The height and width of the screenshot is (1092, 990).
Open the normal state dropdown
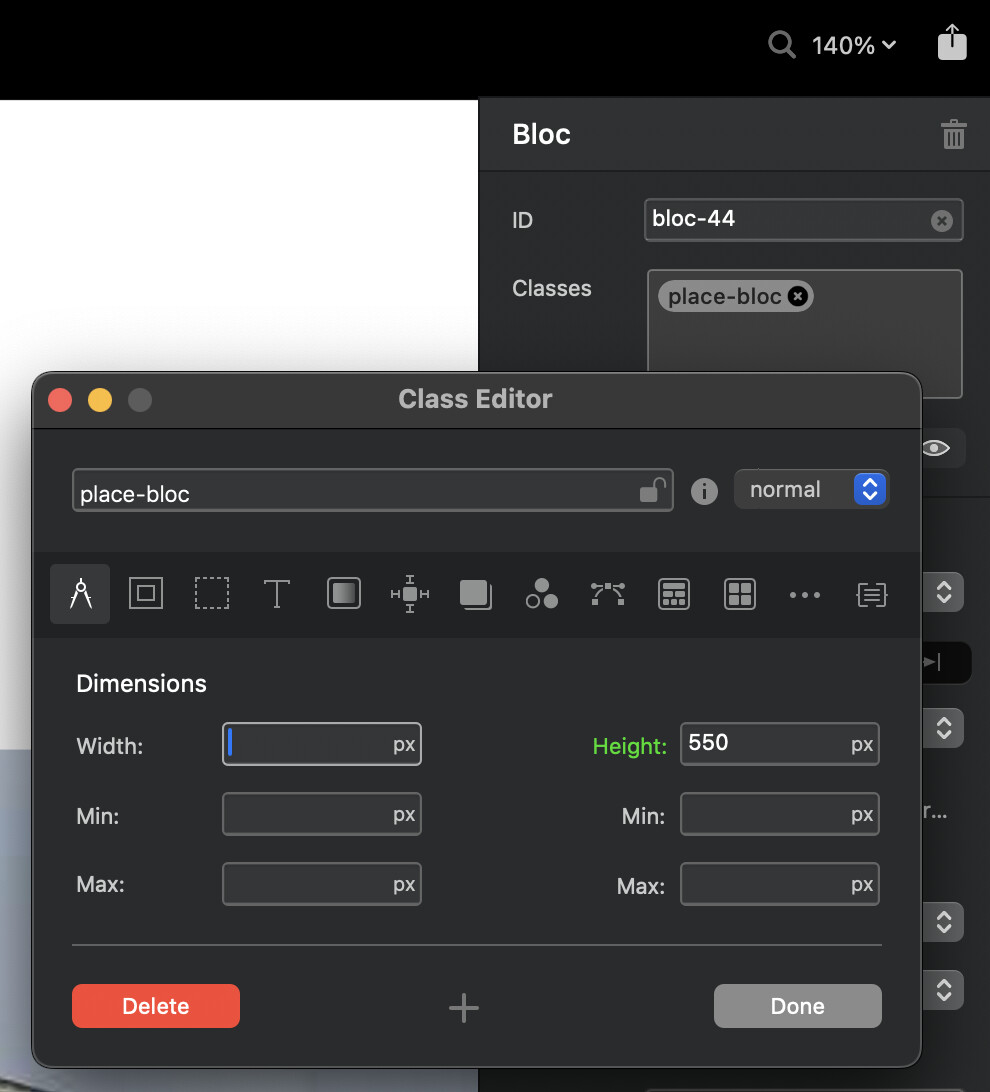point(811,489)
